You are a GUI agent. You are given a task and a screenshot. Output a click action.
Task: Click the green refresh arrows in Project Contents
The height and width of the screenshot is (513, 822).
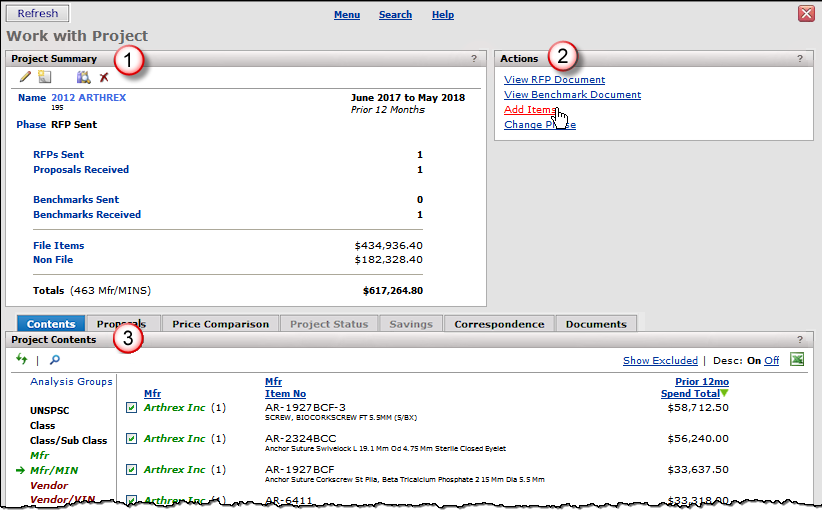pos(22,359)
